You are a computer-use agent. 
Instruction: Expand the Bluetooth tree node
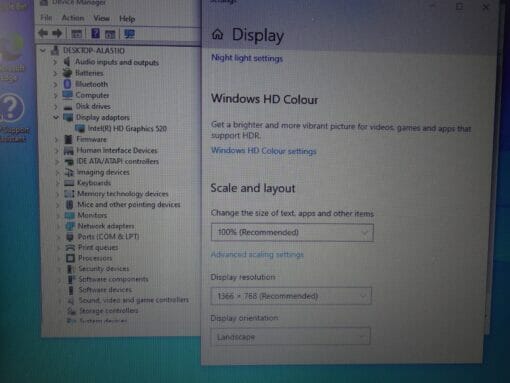[55, 84]
